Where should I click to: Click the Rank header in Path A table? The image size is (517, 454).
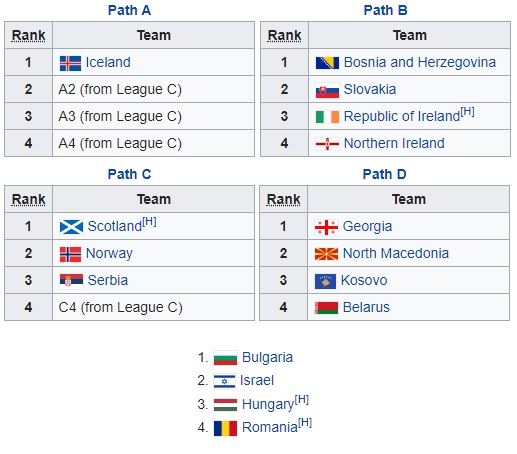click(28, 35)
